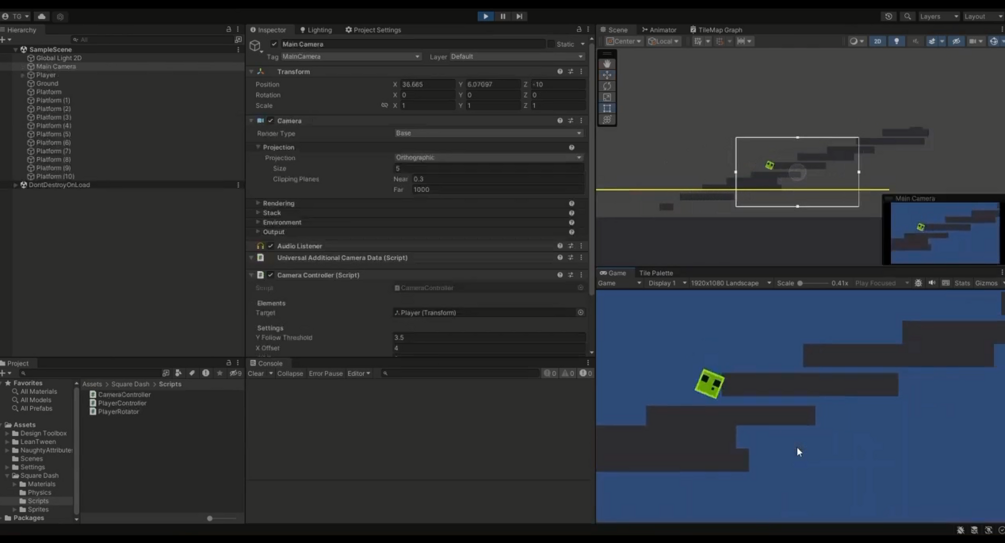Open the Layers dropdown
This screenshot has width=1005, height=543.
(x=939, y=17)
